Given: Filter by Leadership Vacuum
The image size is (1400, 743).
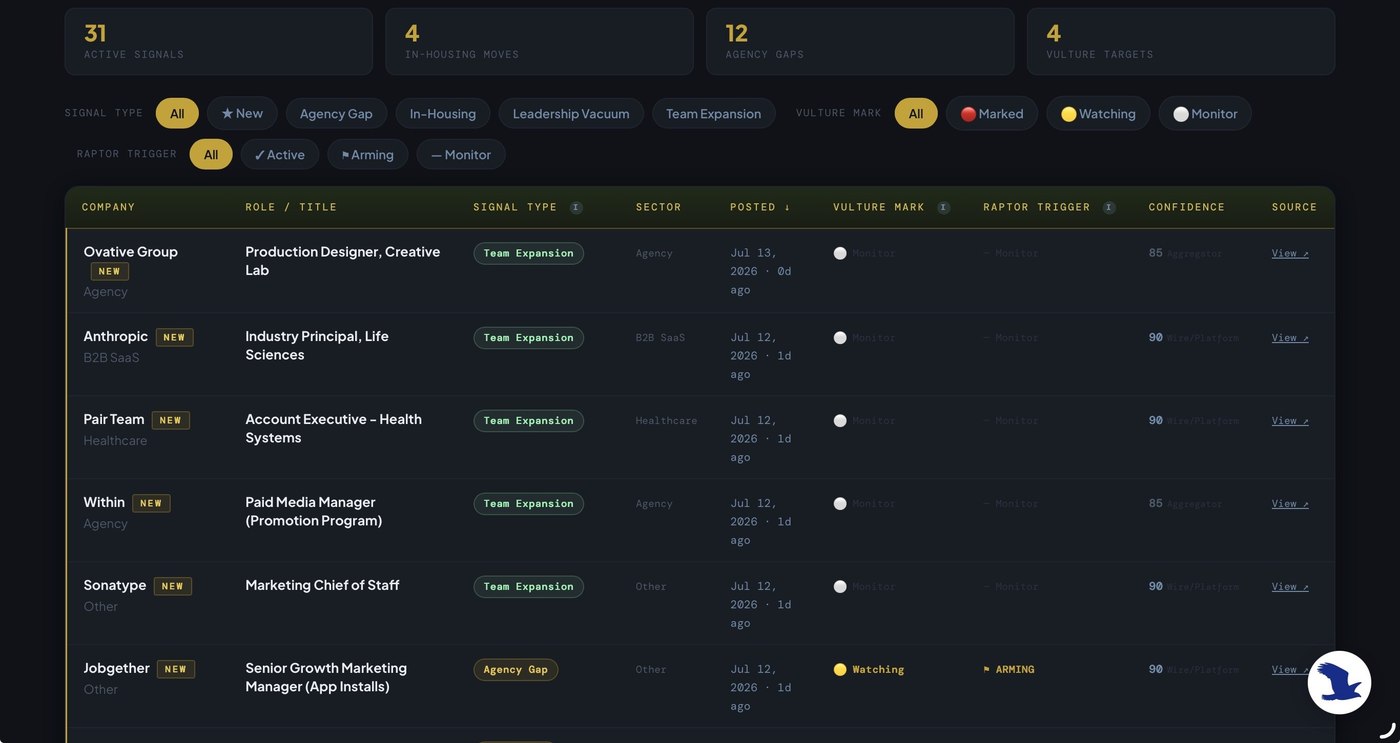Looking at the screenshot, I should click(571, 113).
